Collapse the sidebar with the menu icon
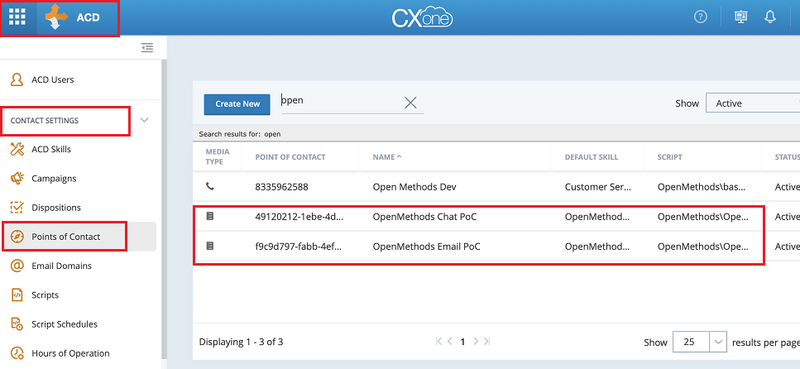Image resolution: width=800 pixels, height=369 pixels. pyautogui.click(x=147, y=47)
